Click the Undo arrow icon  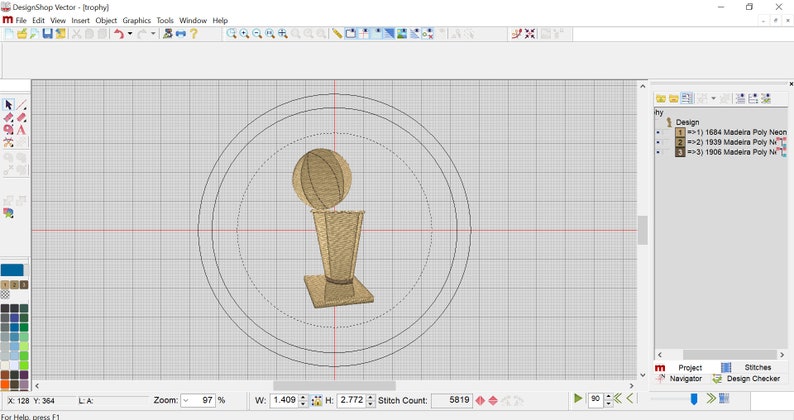pyautogui.click(x=118, y=34)
